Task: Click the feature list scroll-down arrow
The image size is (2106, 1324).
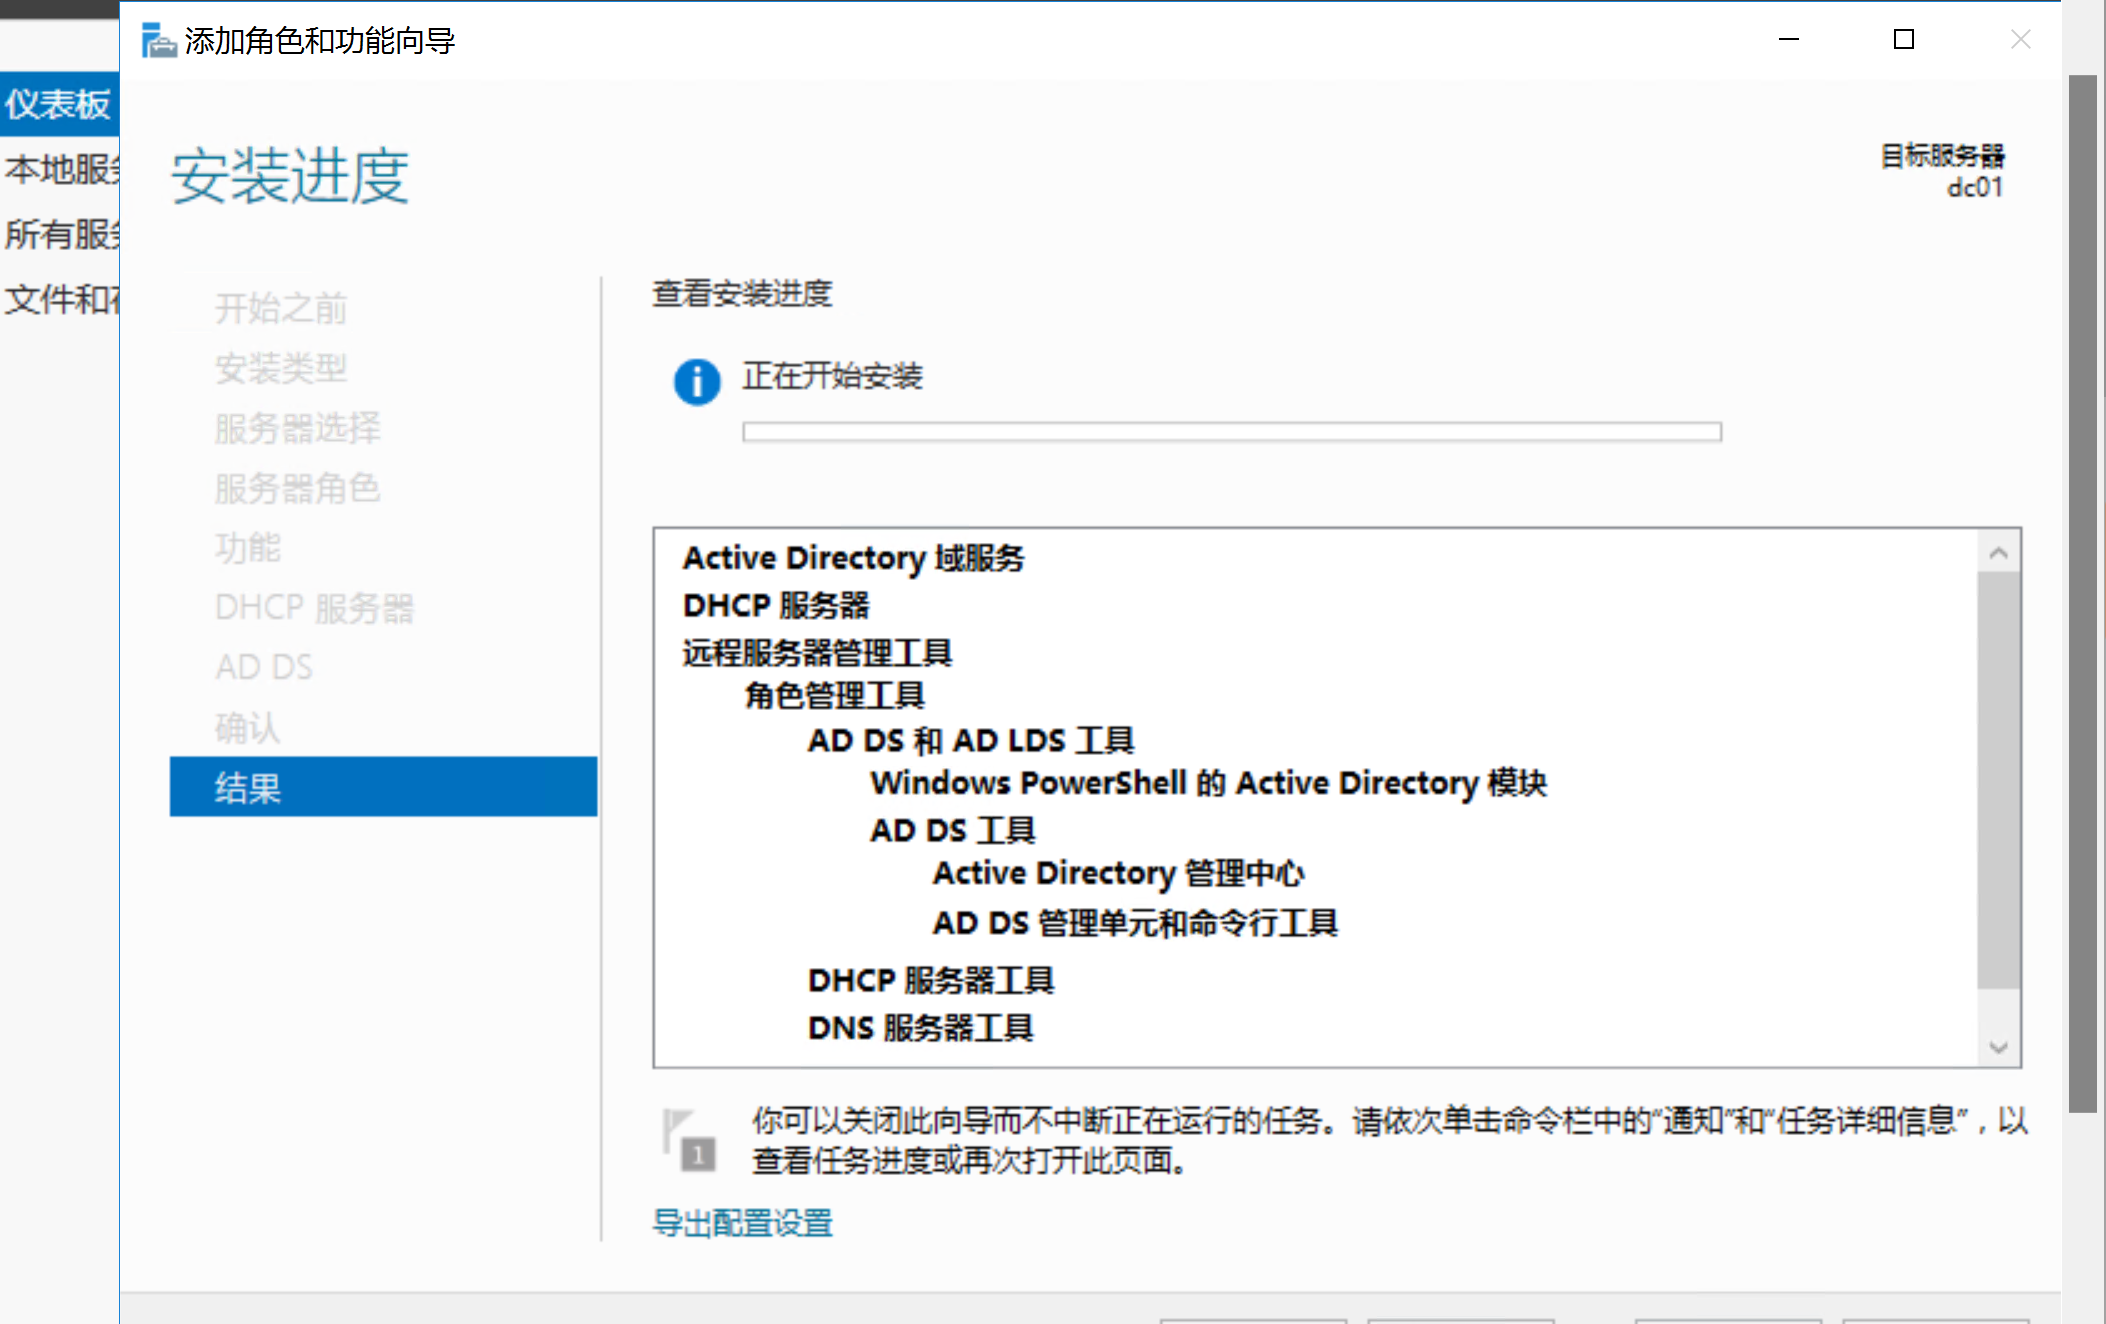Action: point(1999,1047)
